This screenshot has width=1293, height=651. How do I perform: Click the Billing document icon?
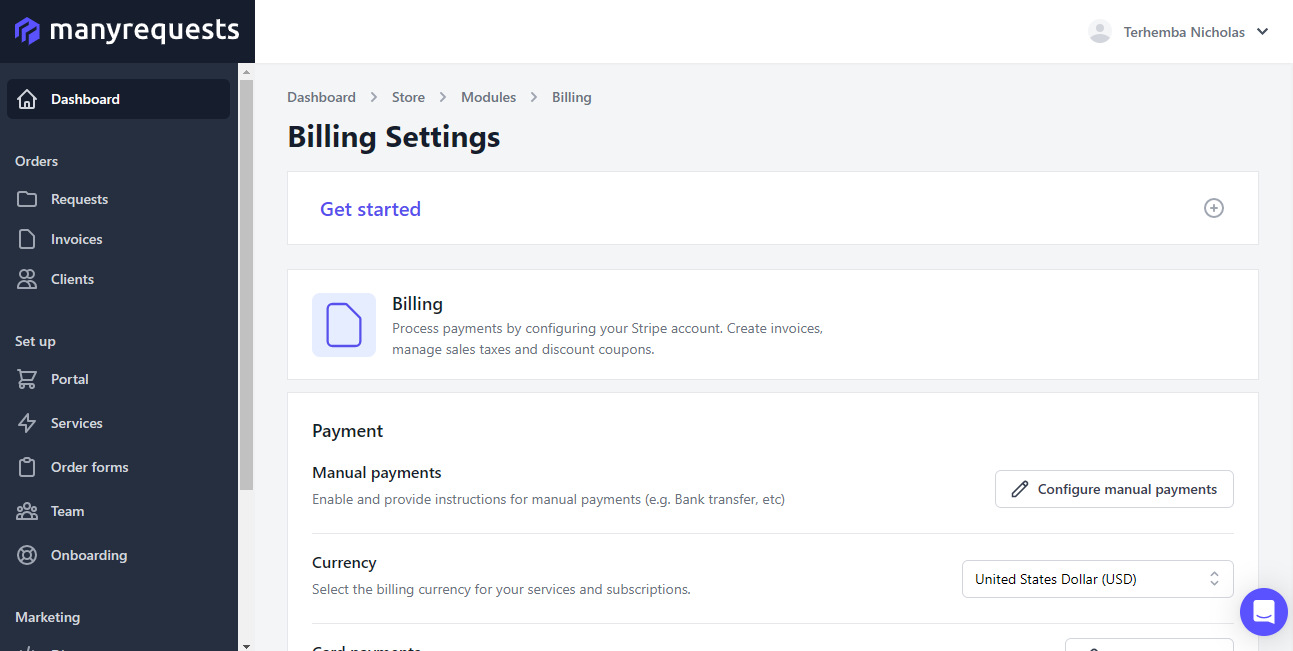tap(344, 325)
